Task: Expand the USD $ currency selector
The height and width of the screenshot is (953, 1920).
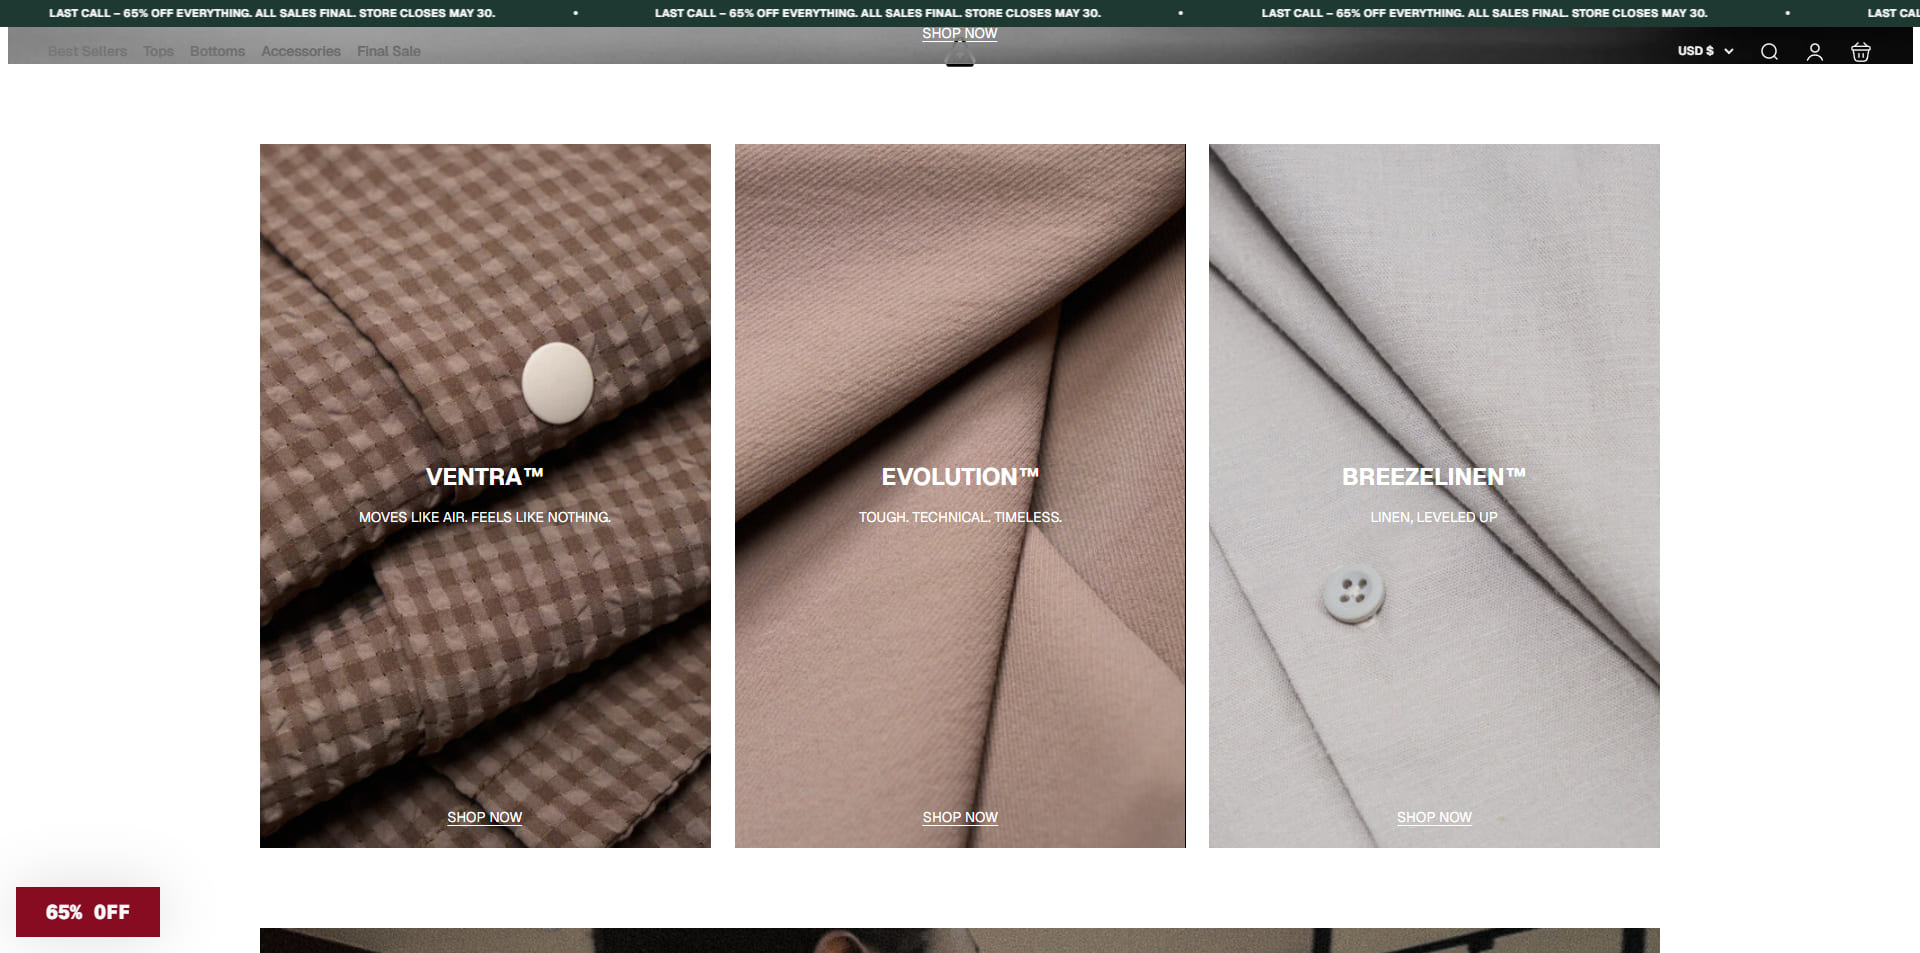Action: pos(1705,51)
